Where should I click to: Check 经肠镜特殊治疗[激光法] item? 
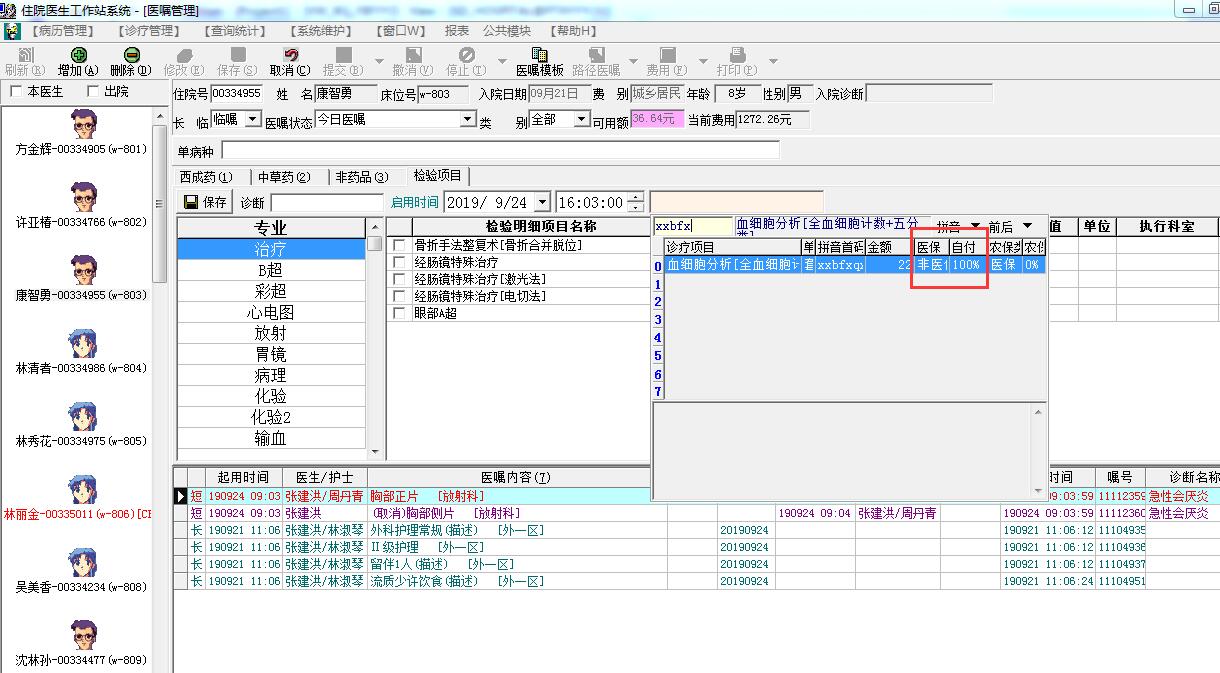(400, 279)
